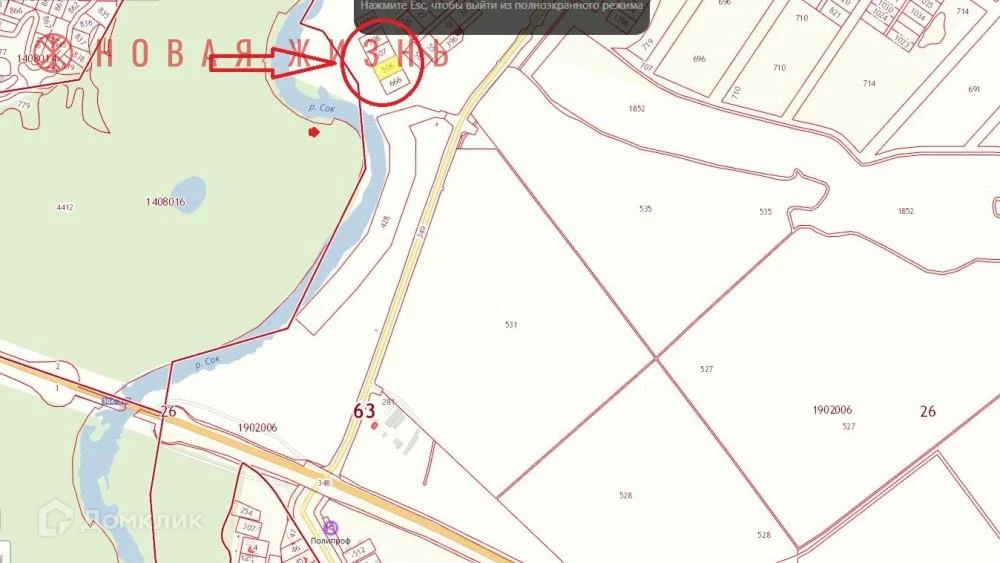This screenshot has width=1000, height=563.
Task: Select parcel 691 at the right edge
Action: [974, 89]
